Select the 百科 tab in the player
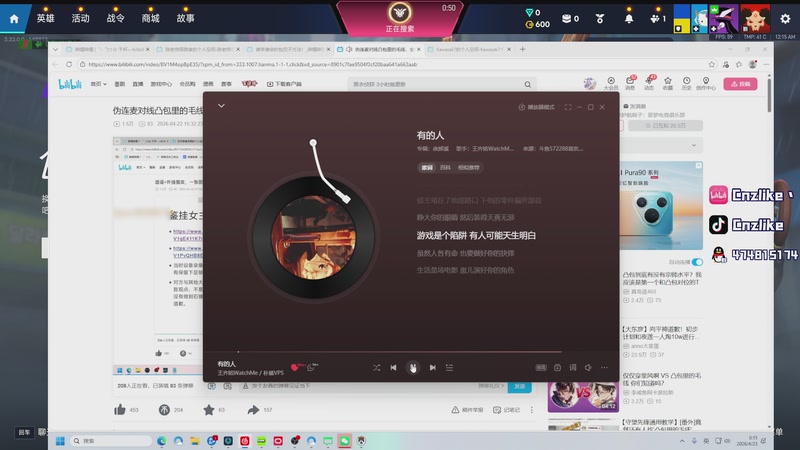The height and width of the screenshot is (450, 800). point(445,167)
